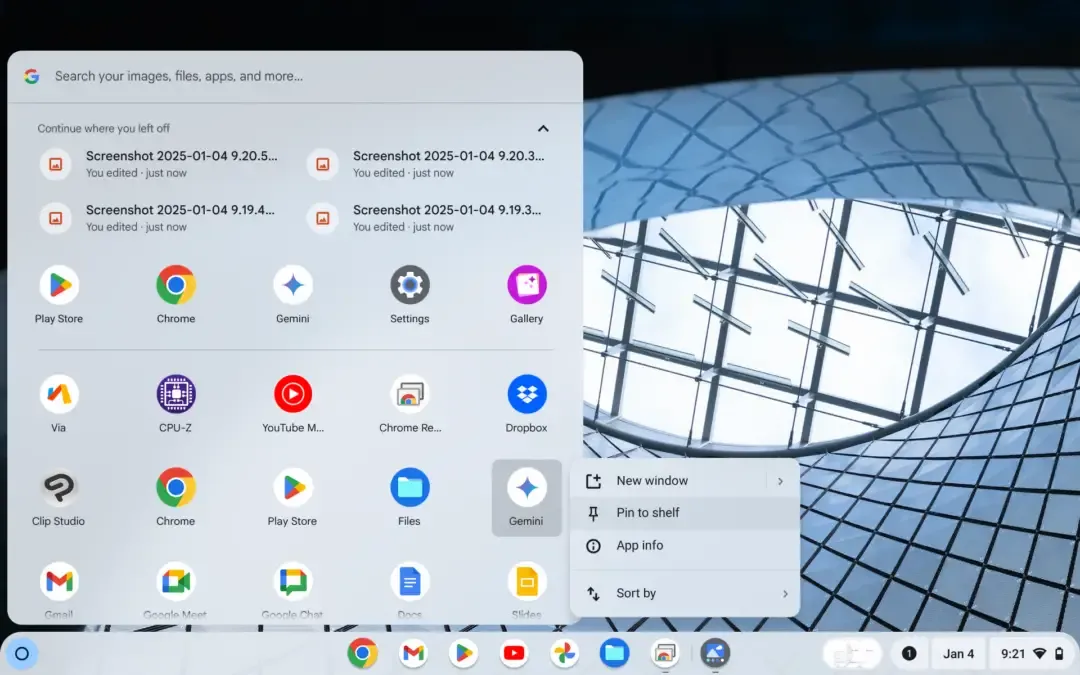
Task: Click Chrome icon on the shelf
Action: (x=362, y=653)
